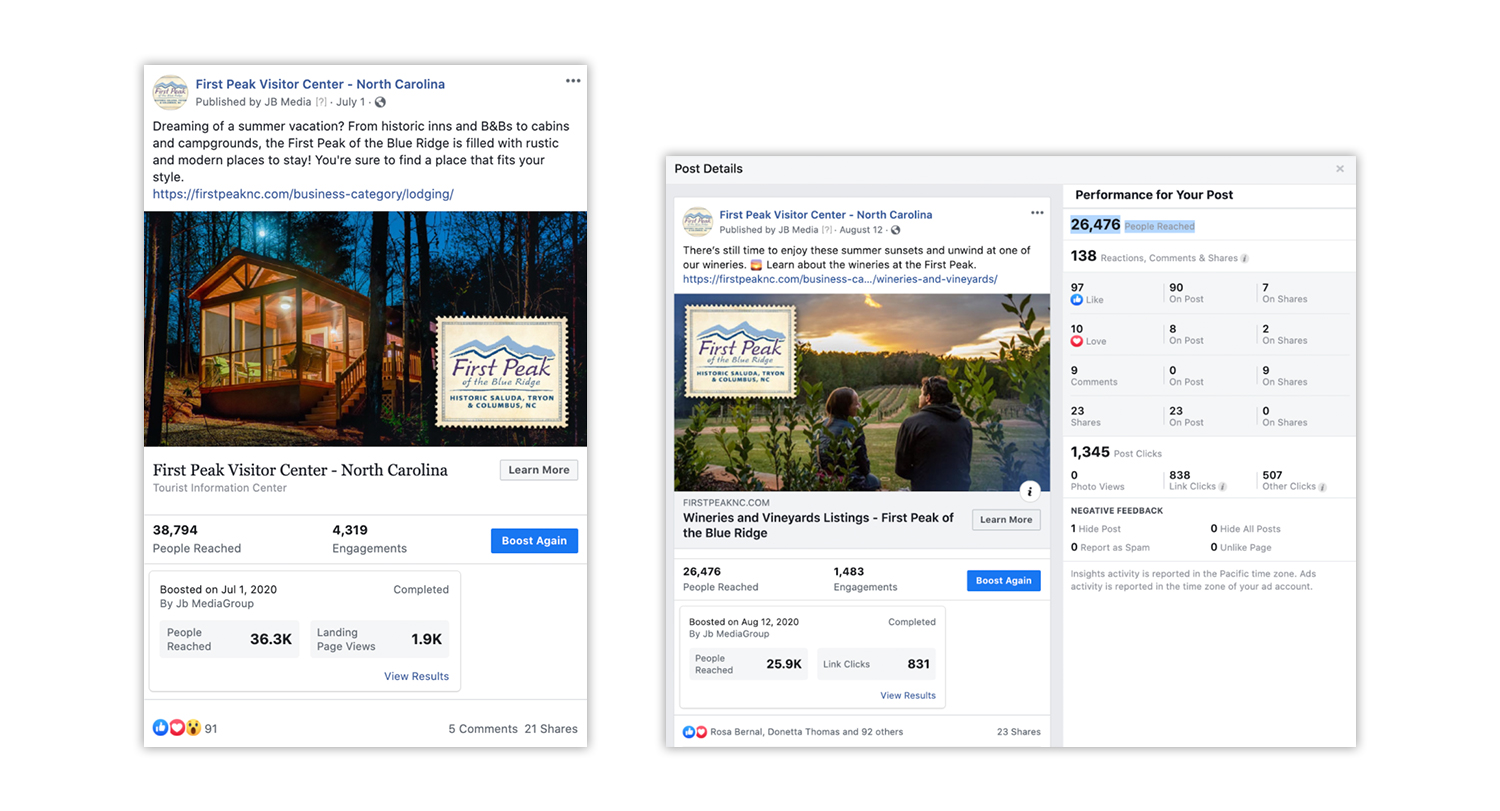Click 23 Shares on wineries post
1500x811 pixels.
[1019, 732]
